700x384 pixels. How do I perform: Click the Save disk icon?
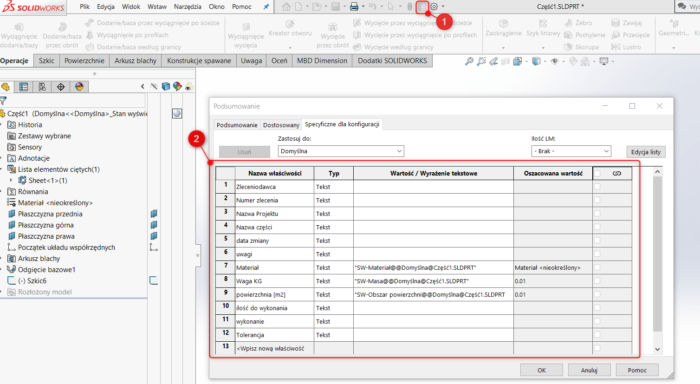[335, 7]
